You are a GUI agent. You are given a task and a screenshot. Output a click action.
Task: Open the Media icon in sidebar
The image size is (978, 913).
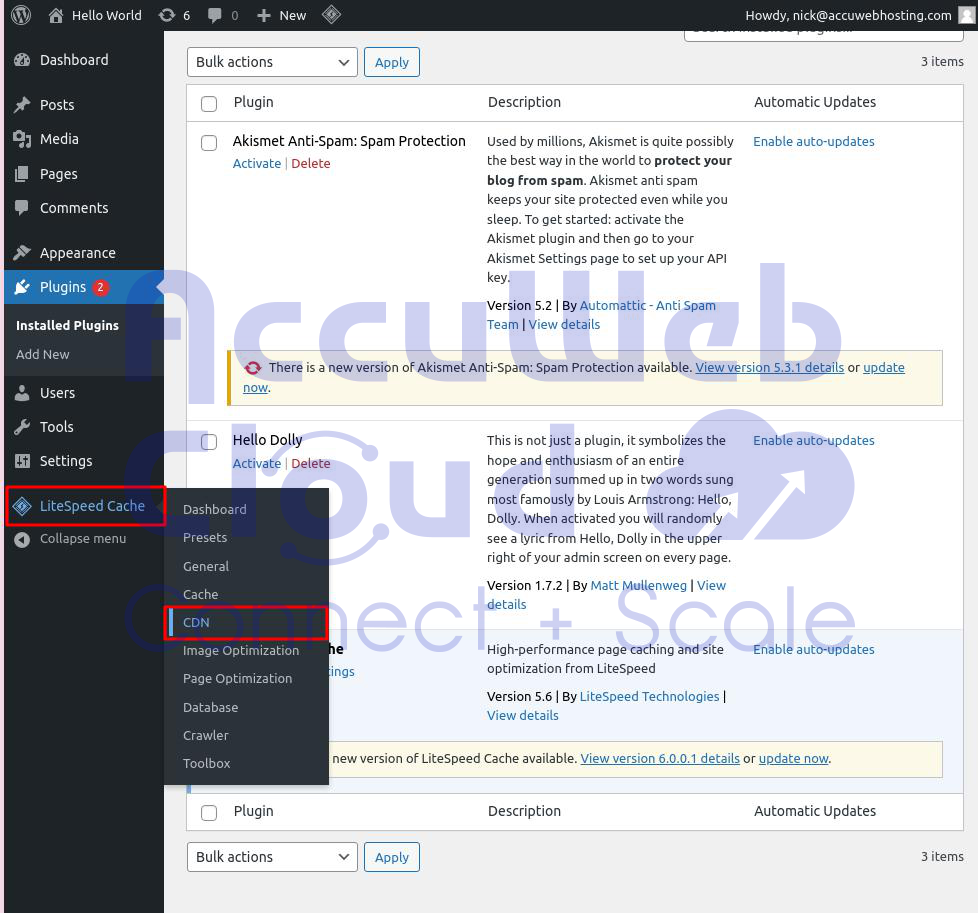(x=22, y=139)
